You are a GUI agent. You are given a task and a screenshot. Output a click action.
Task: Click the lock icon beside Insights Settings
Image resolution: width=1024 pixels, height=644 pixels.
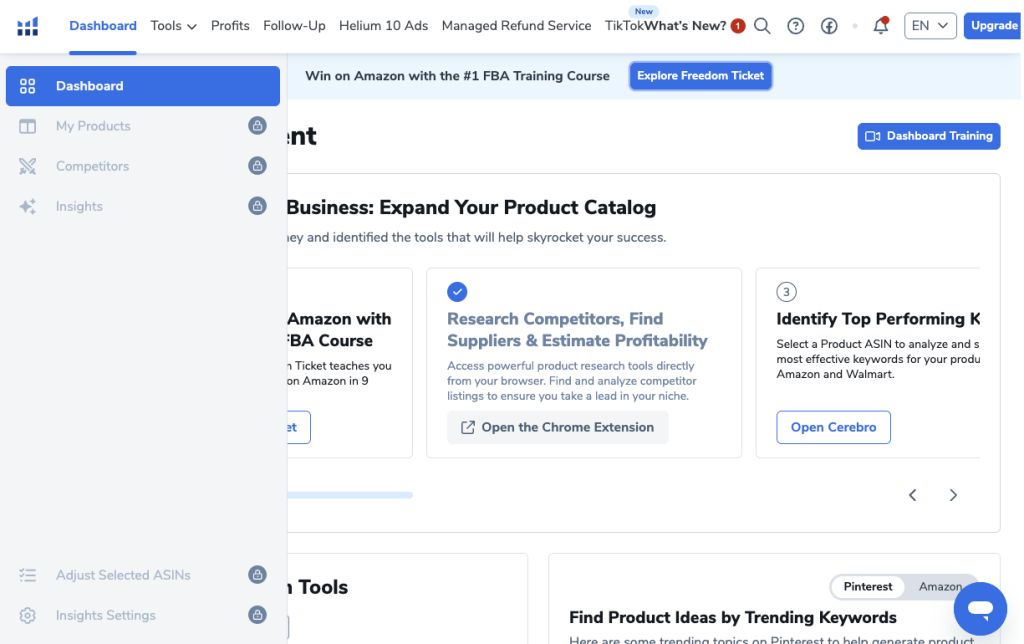click(257, 615)
